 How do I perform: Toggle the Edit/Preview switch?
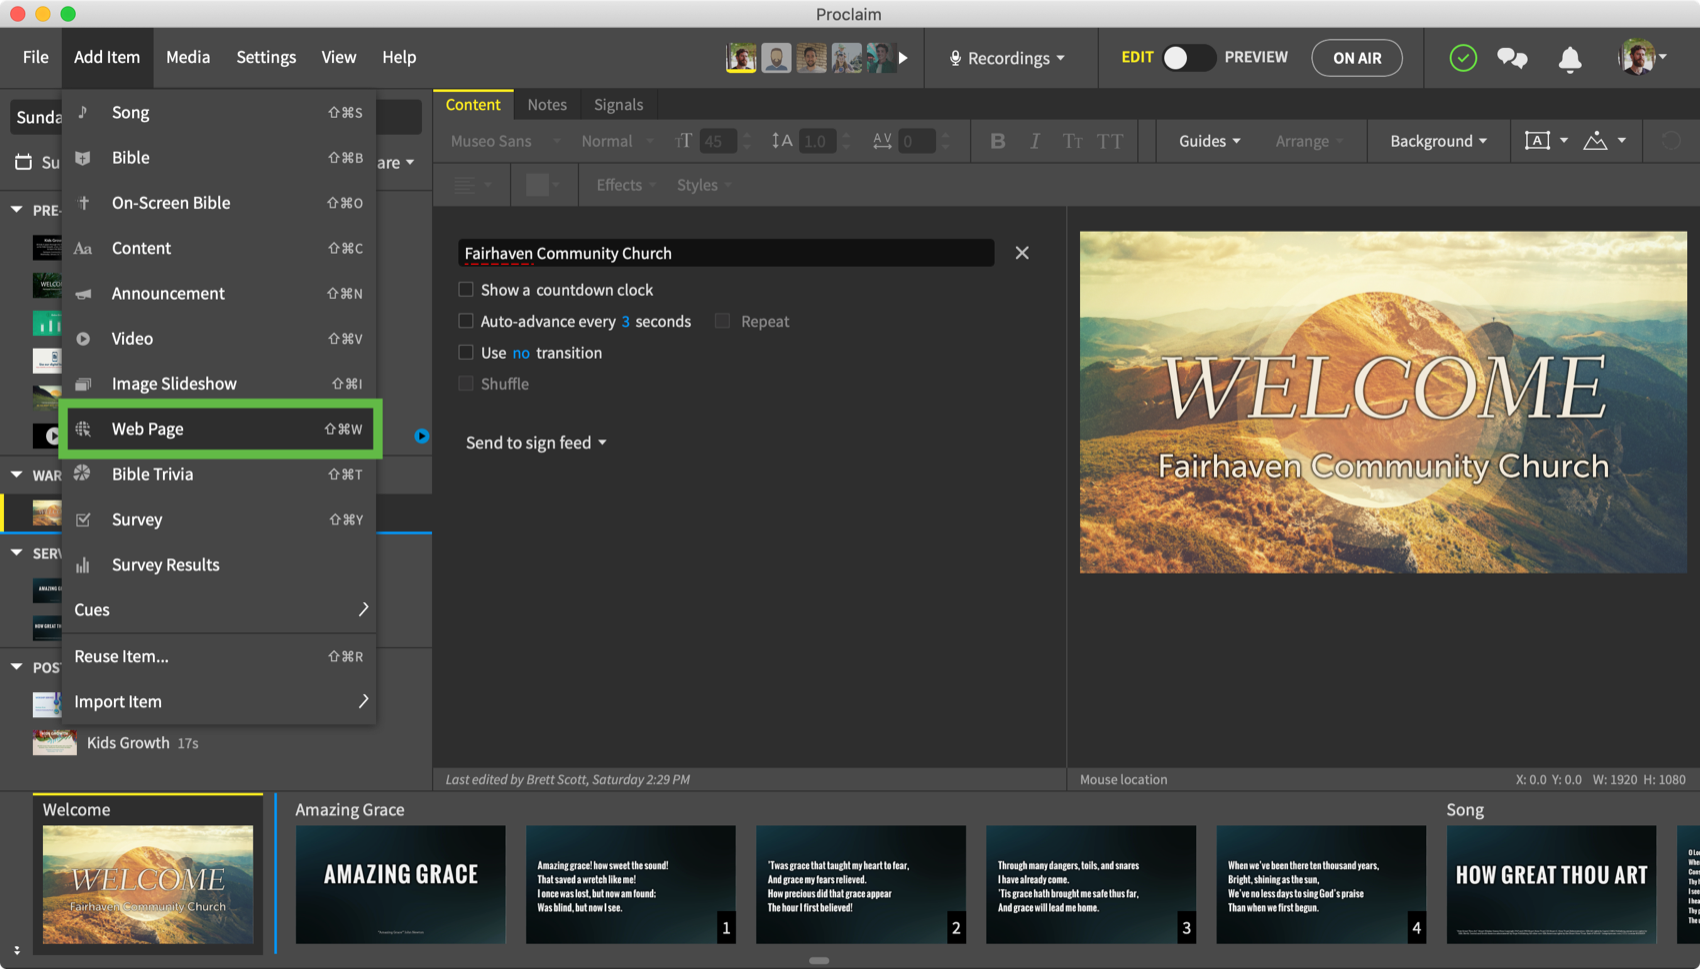(1187, 58)
